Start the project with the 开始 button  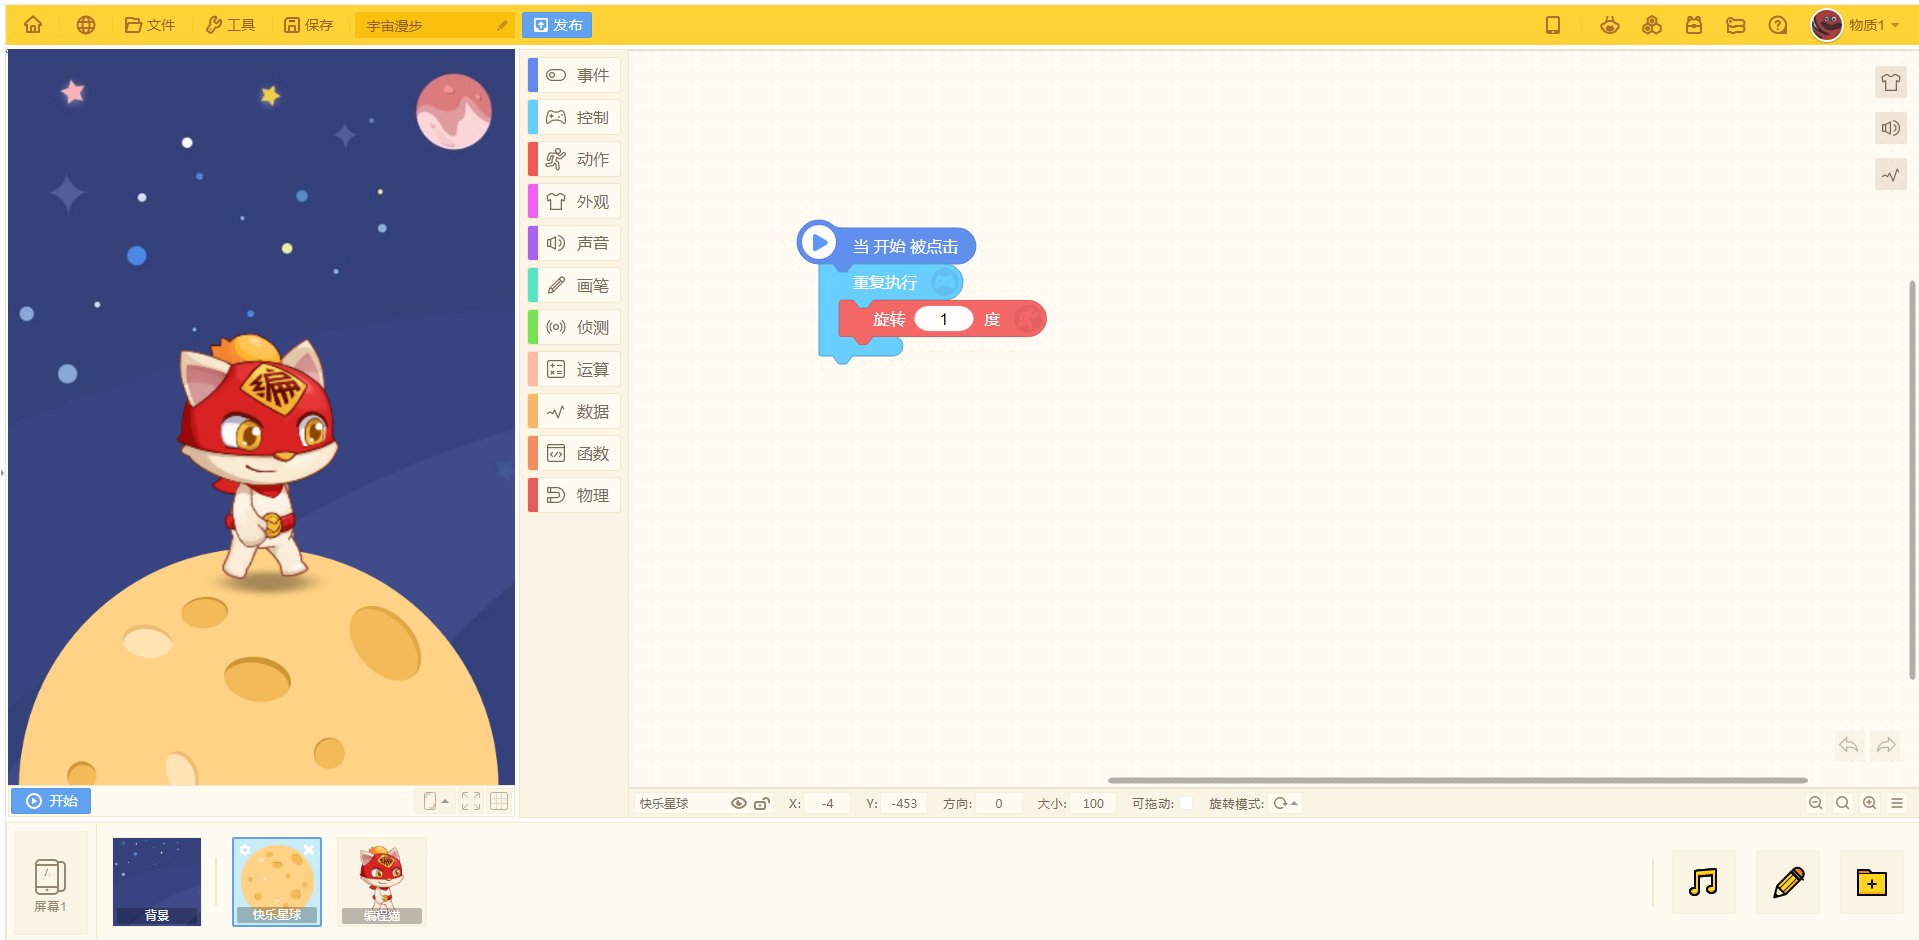point(51,801)
